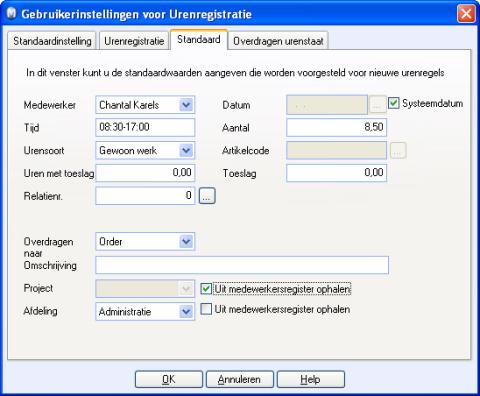This screenshot has height=396, width=480.
Task: Click the Artikelcode input field
Action: [x=336, y=150]
